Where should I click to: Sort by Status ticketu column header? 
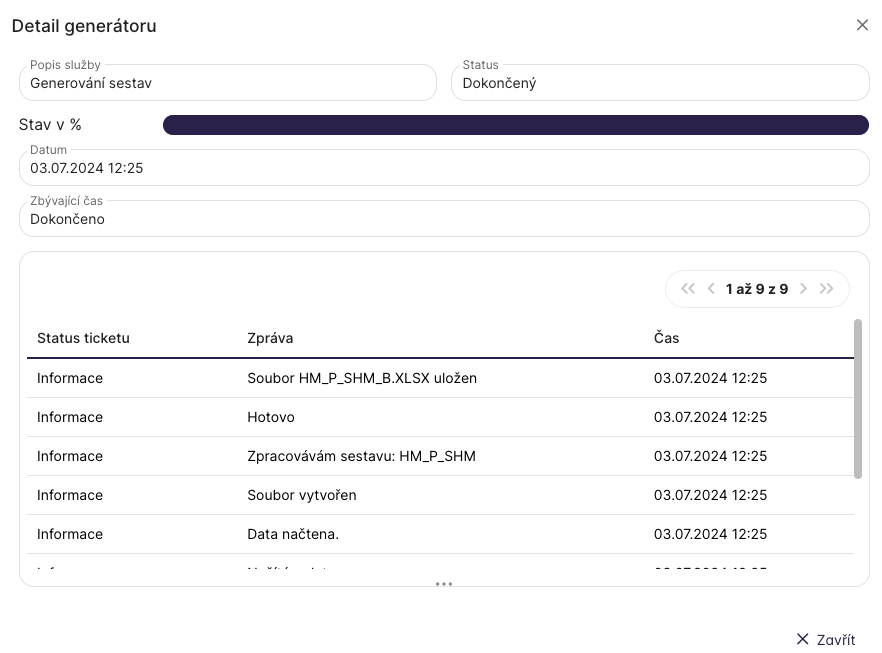click(83, 338)
